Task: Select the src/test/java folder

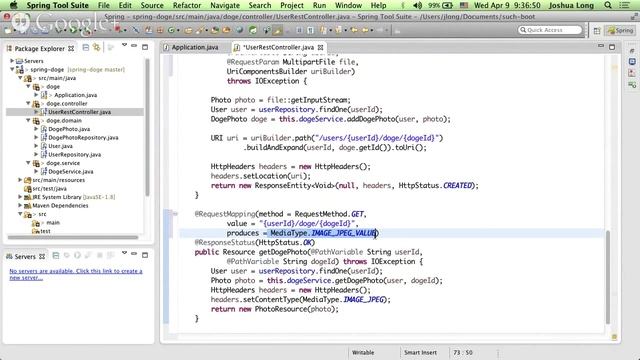Action: click(49, 189)
